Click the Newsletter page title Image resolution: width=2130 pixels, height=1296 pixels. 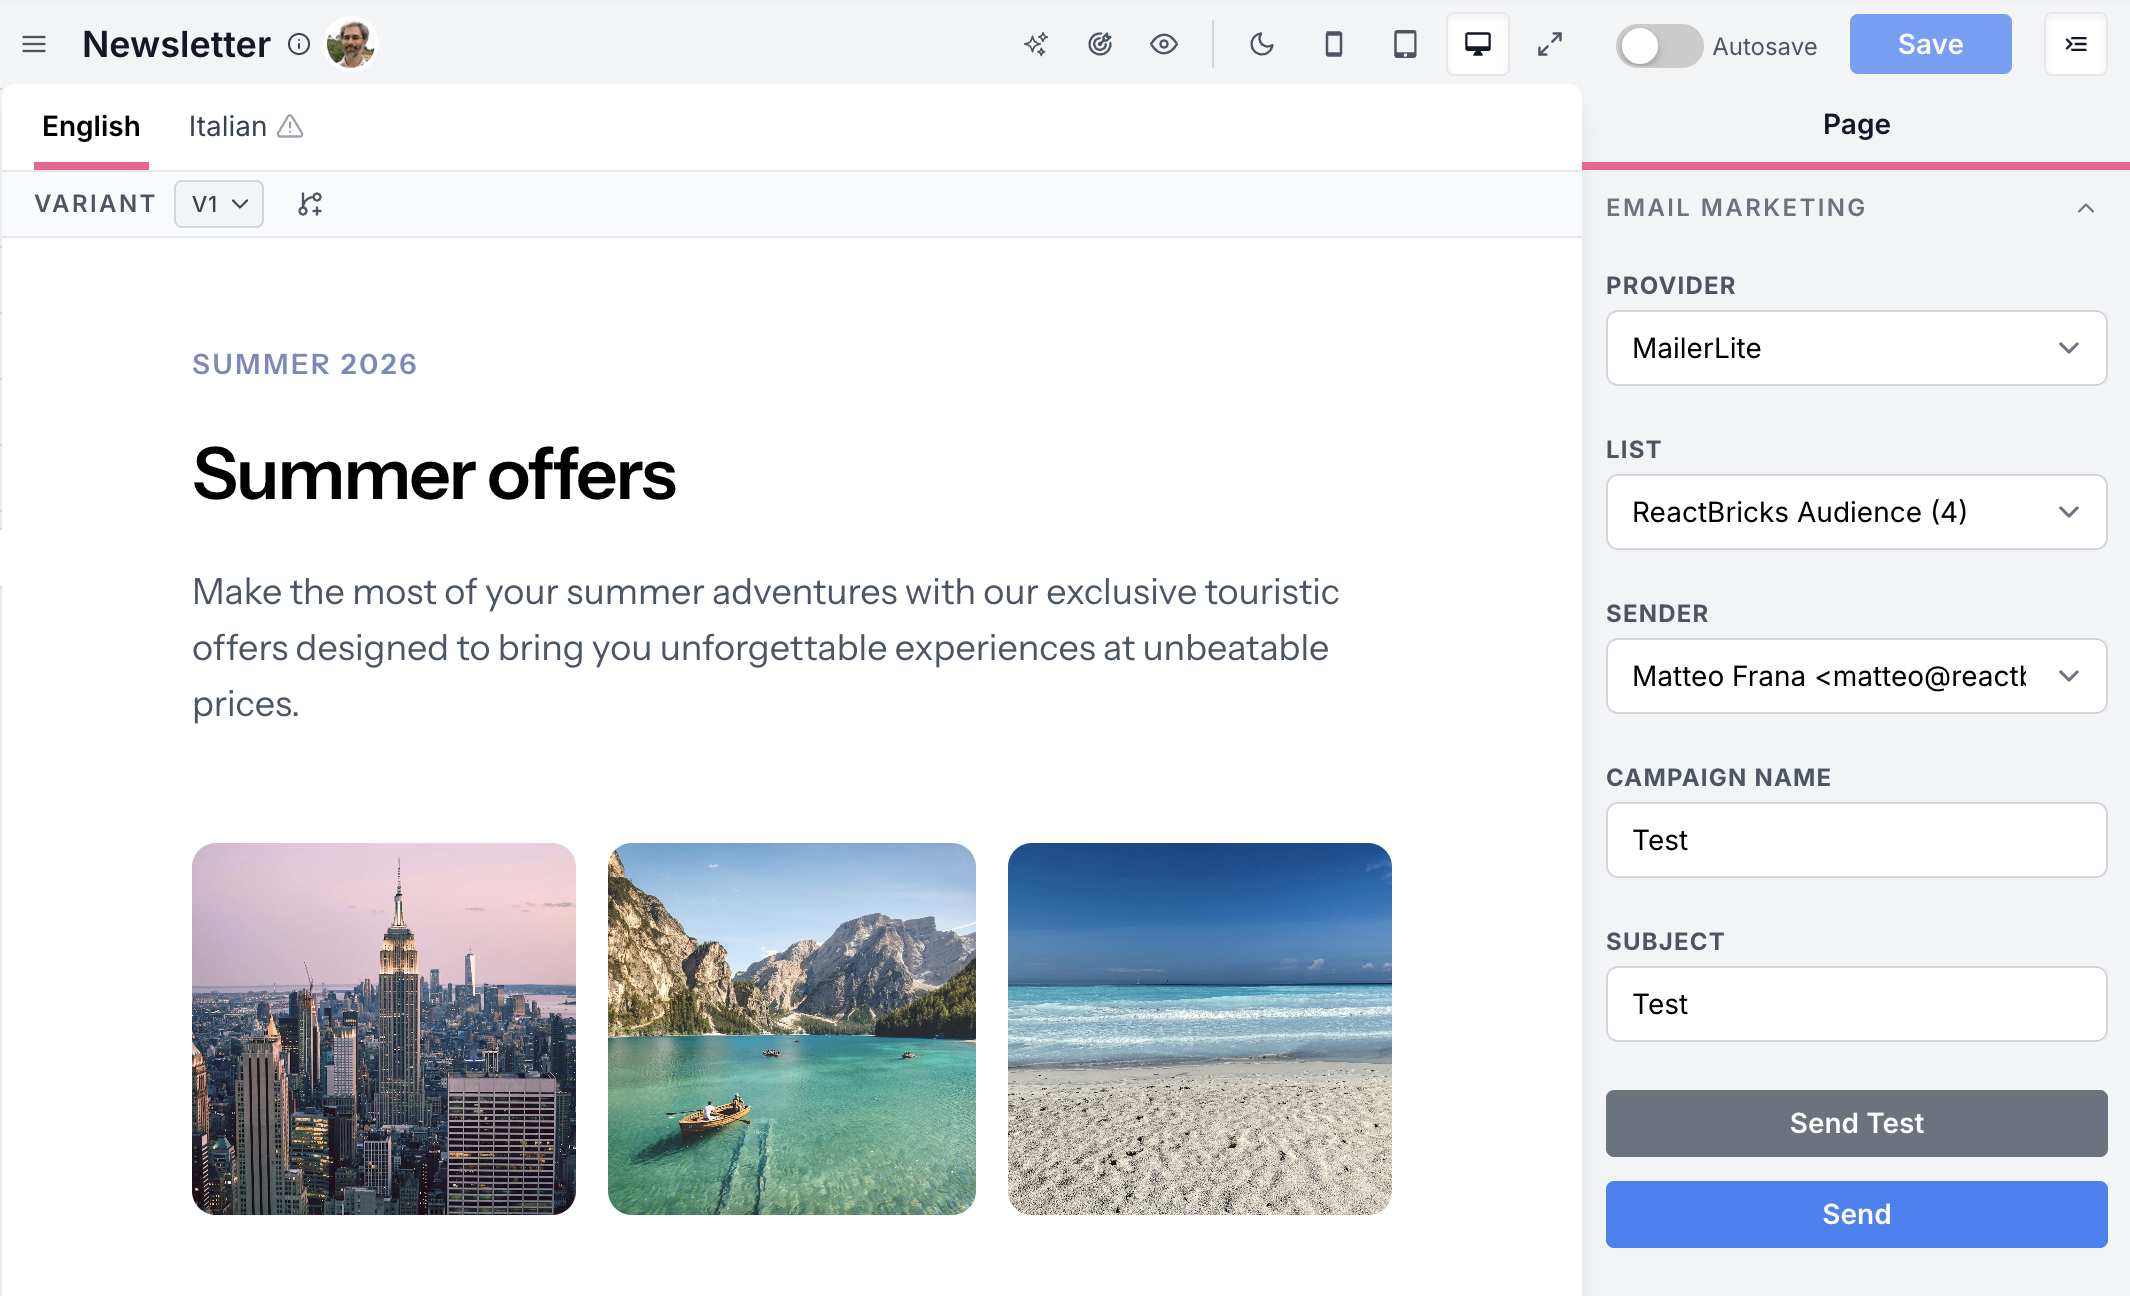coord(176,44)
